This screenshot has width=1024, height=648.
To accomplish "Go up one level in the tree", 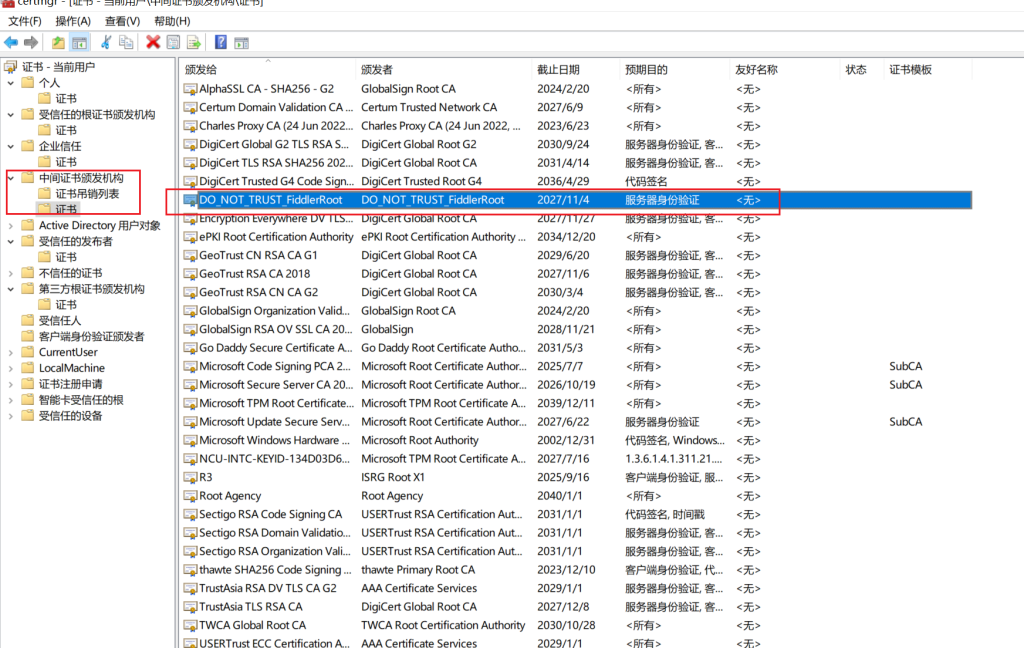I will [58, 43].
